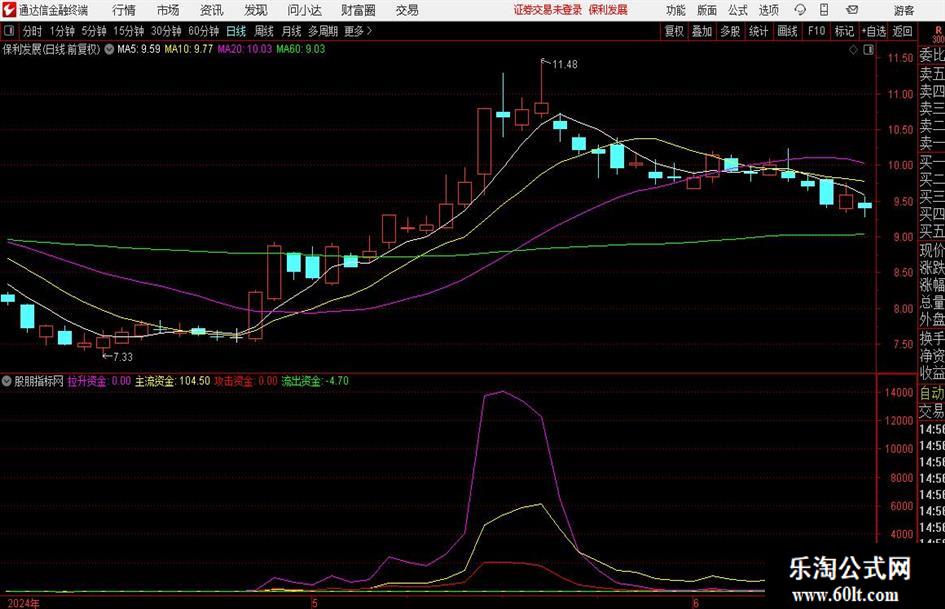
Task: Open the 行情 menu
Action: point(124,10)
